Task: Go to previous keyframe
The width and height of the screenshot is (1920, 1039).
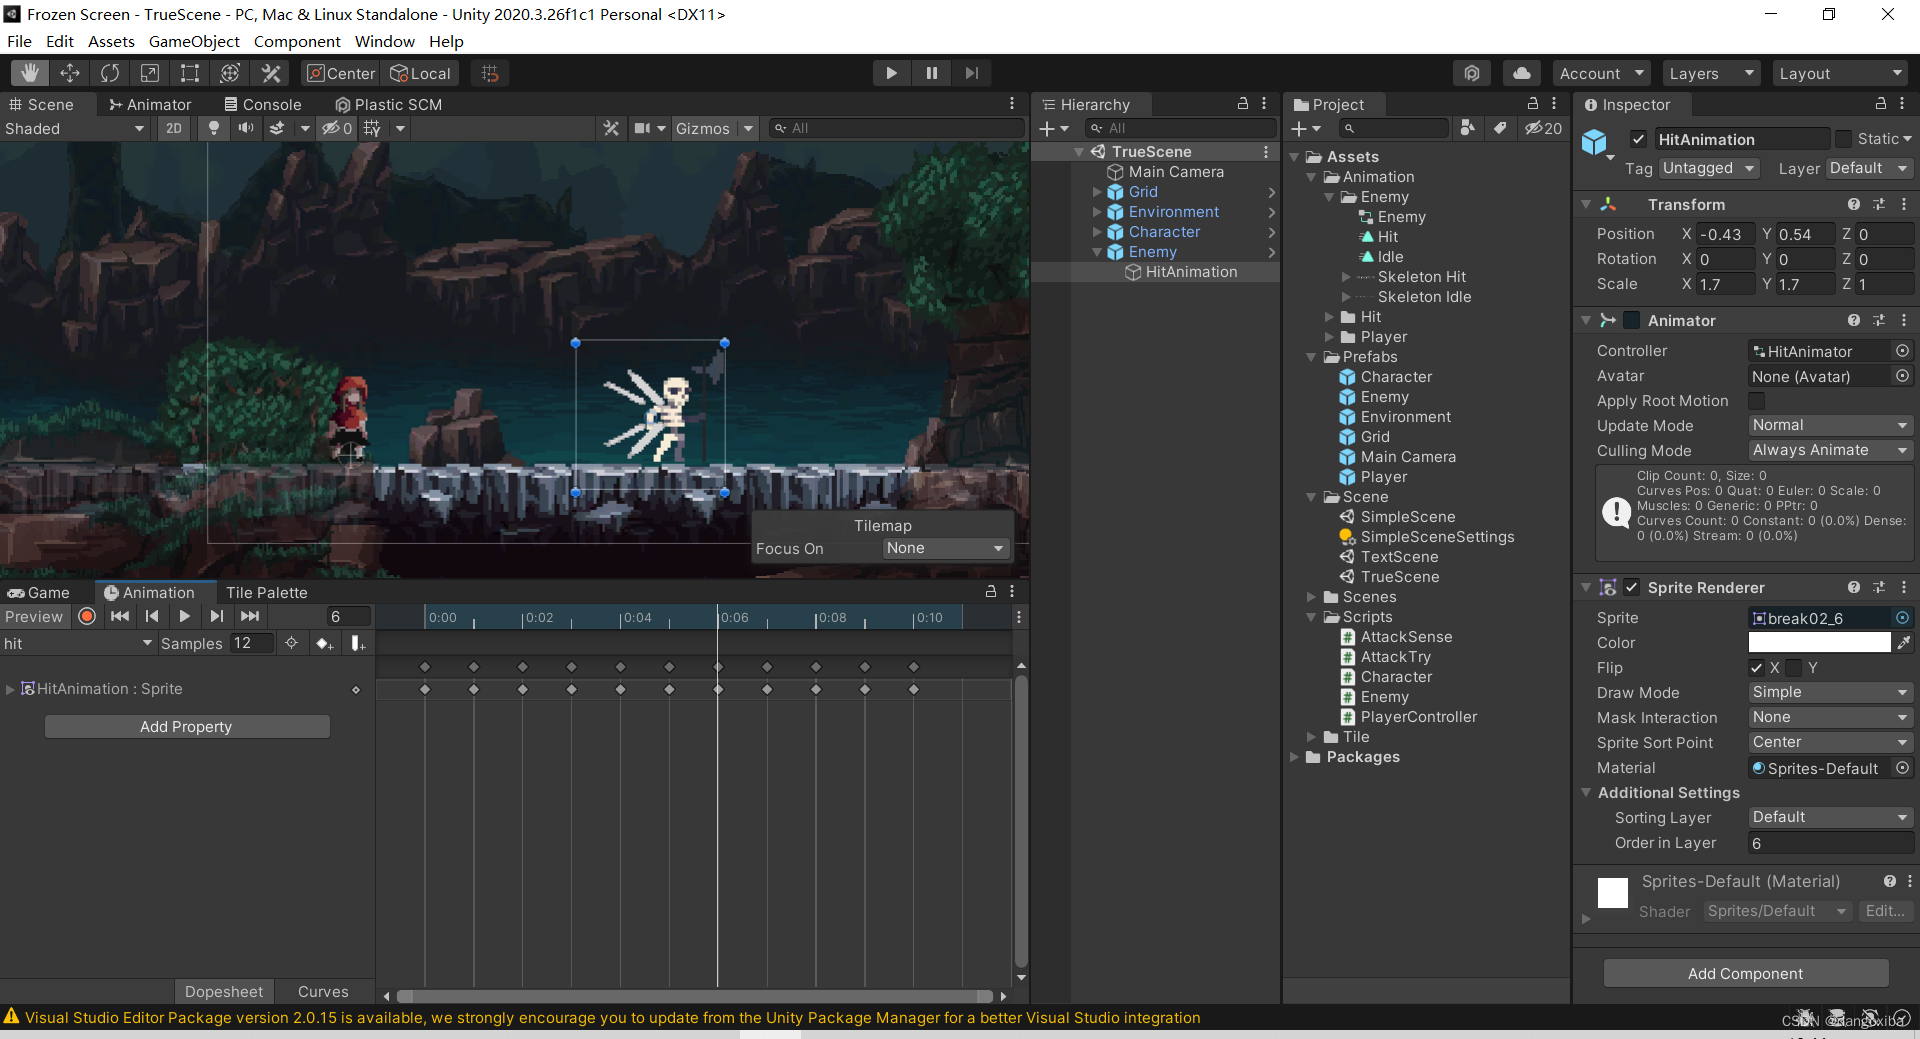Action: pyautogui.click(x=152, y=616)
